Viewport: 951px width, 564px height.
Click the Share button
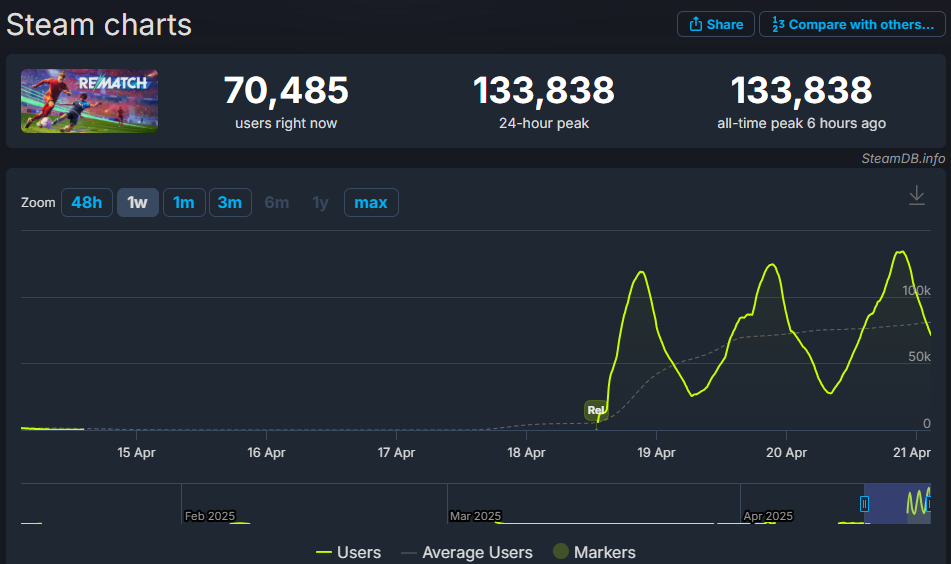pyautogui.click(x=715, y=24)
